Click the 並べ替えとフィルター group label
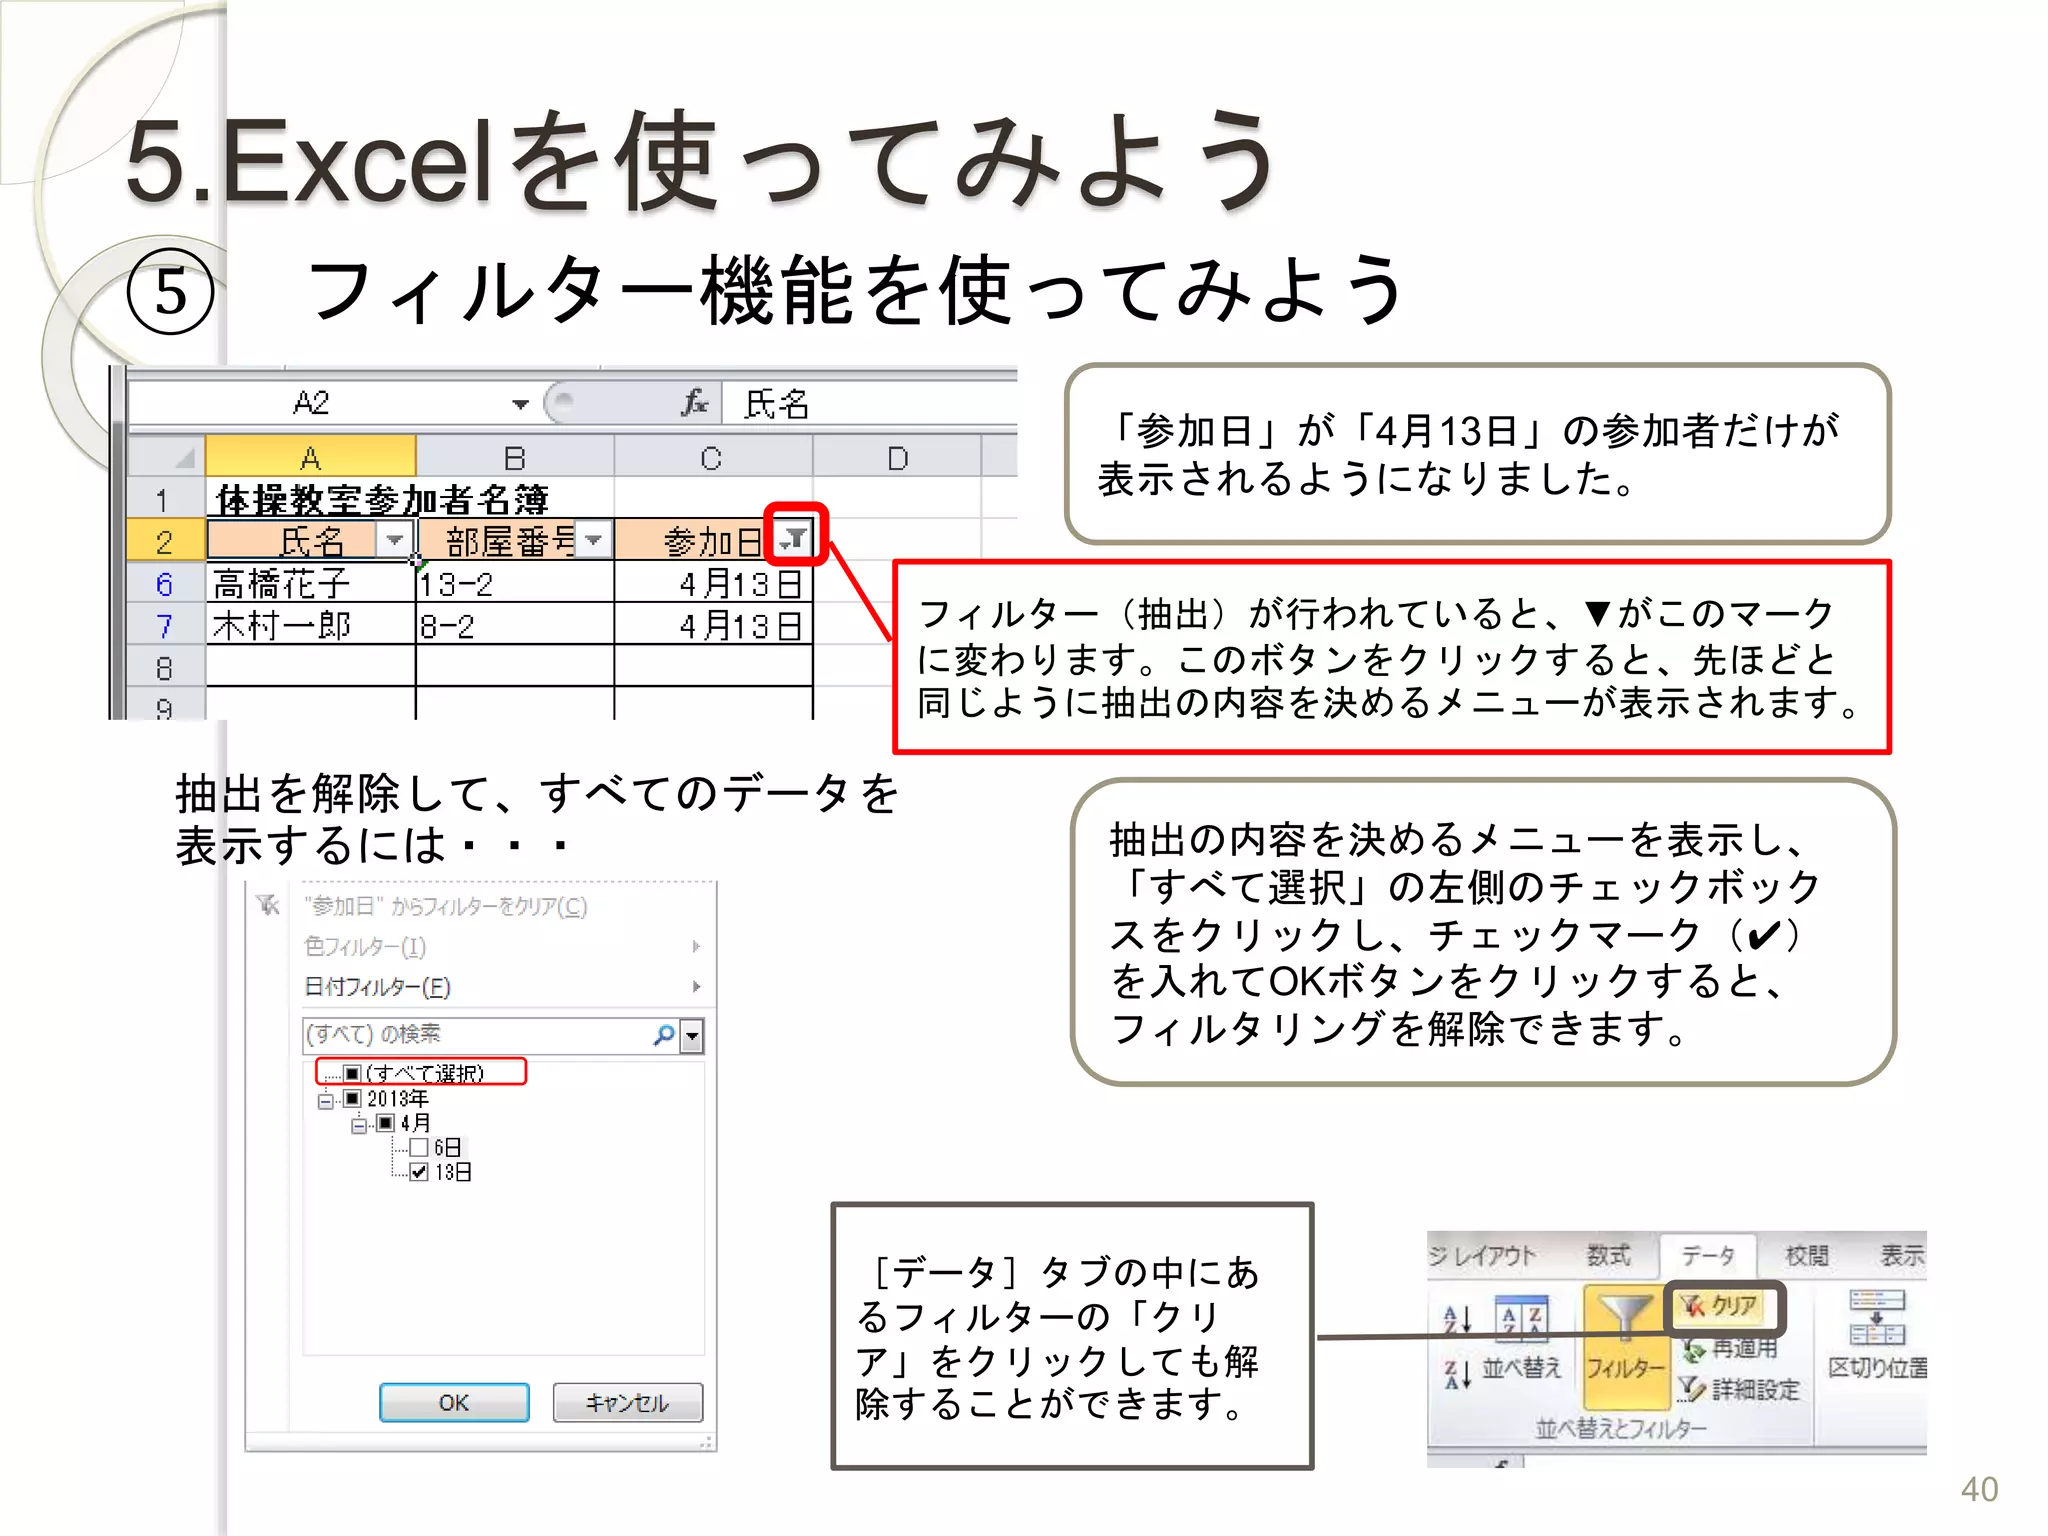Viewport: 2048px width, 1536px height. [x=1620, y=1429]
